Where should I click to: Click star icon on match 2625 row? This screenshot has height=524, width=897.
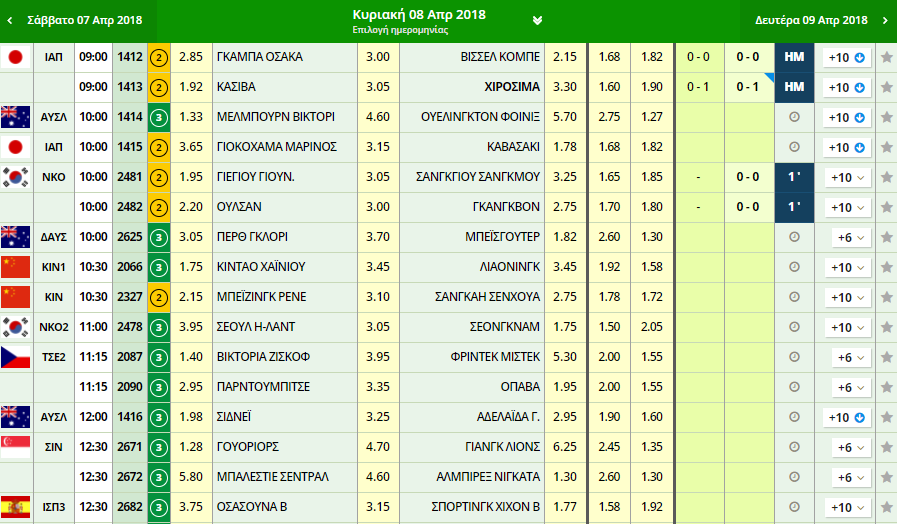click(886, 237)
